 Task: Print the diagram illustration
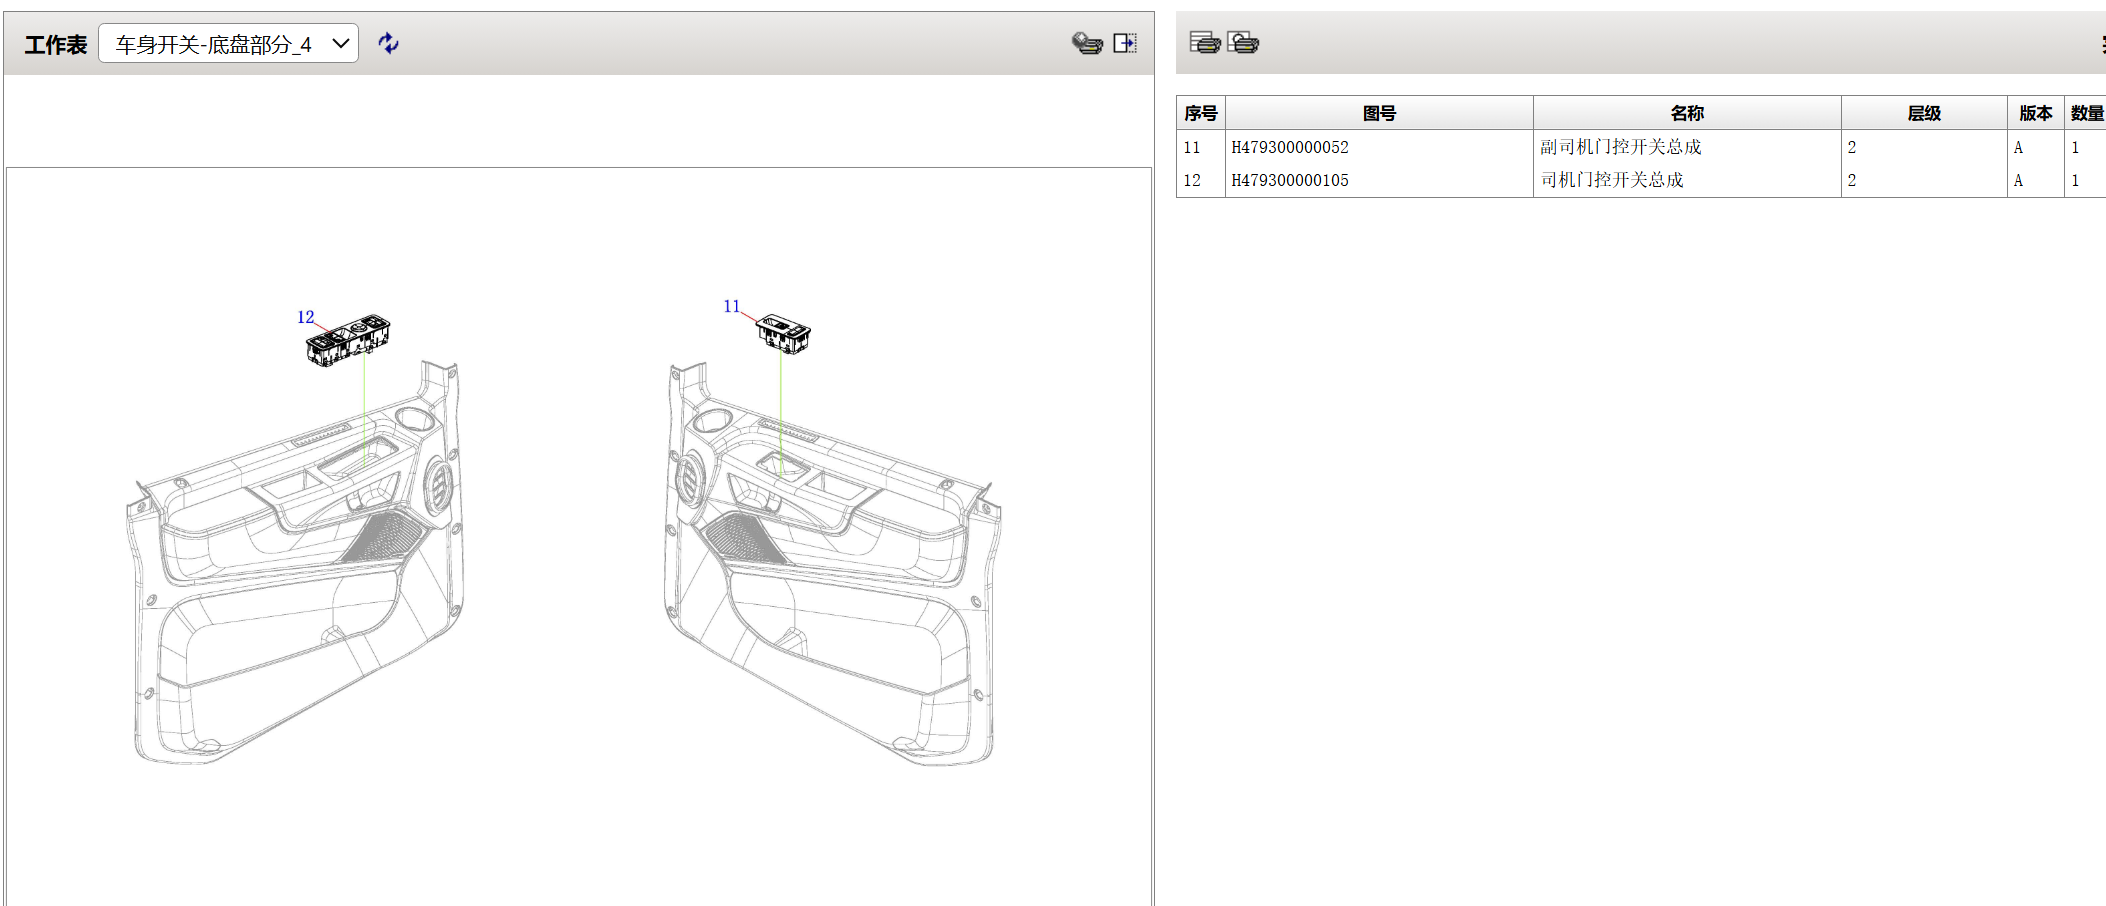coord(1087,43)
